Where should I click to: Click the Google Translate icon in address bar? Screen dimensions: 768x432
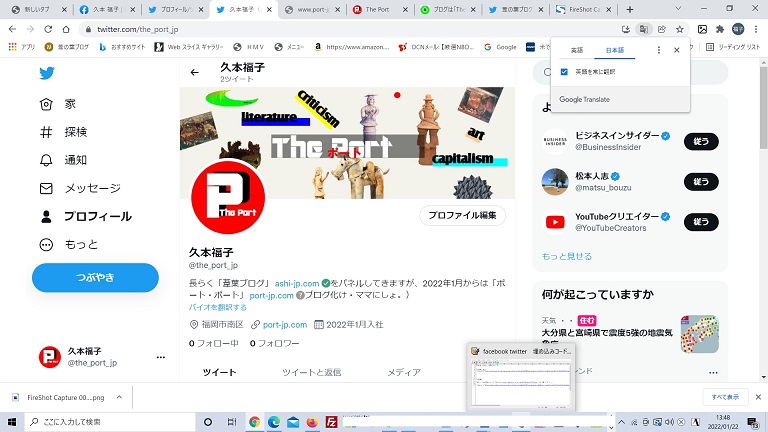(644, 29)
